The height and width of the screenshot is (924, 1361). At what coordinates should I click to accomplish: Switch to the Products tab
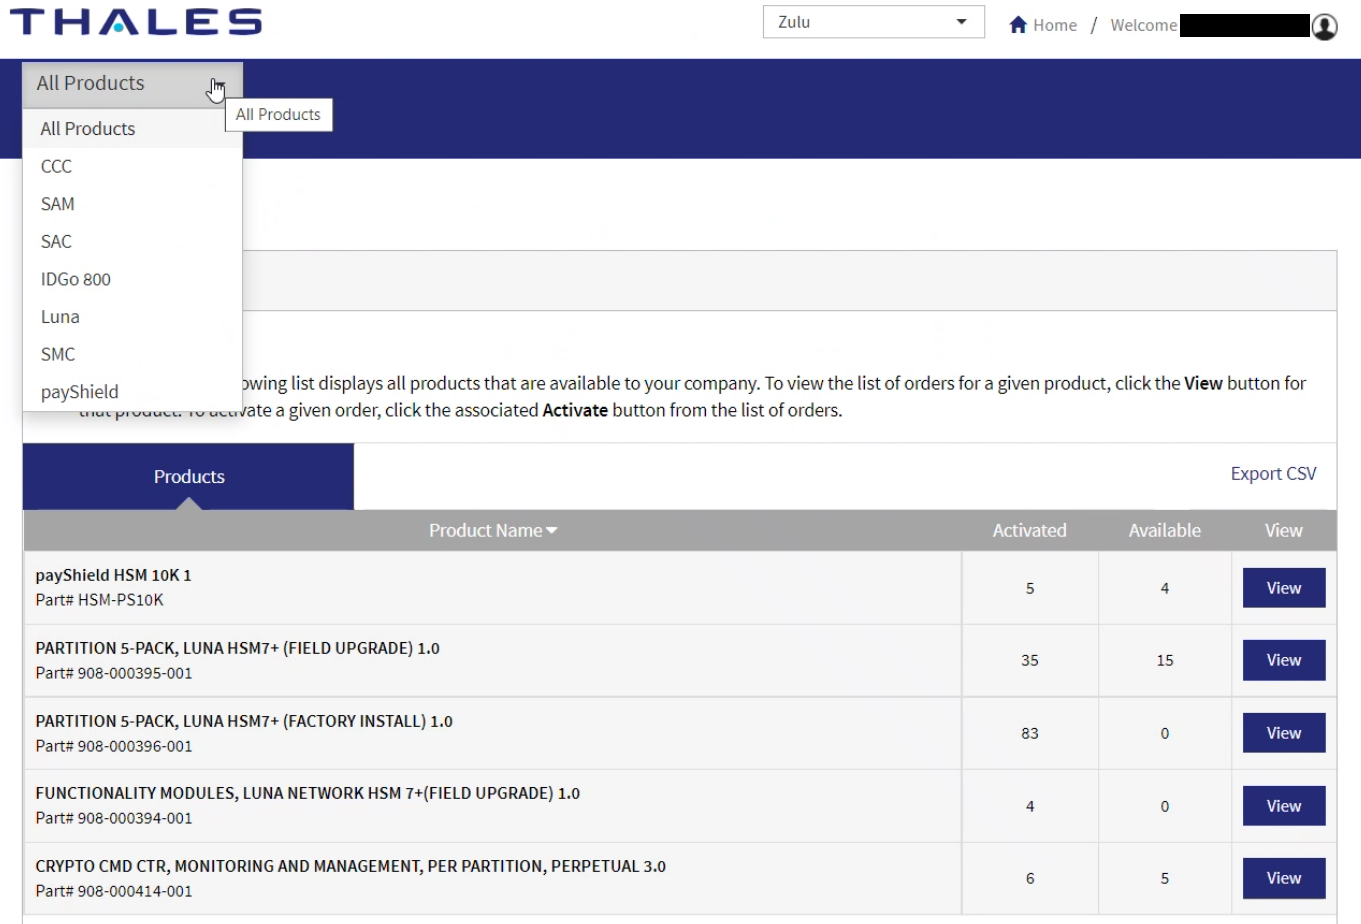tap(189, 477)
